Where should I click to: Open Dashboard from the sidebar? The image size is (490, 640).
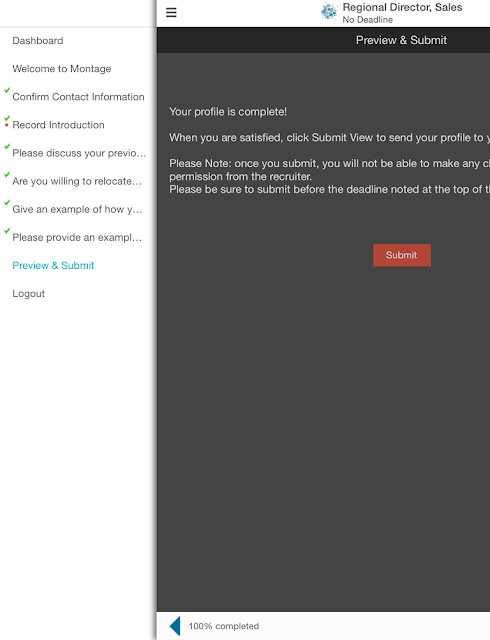click(x=38, y=41)
